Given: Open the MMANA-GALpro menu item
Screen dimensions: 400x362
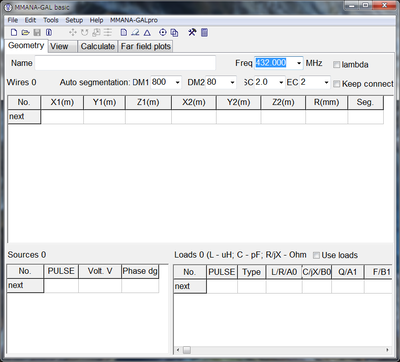Looking at the screenshot, I should click(x=134, y=20).
